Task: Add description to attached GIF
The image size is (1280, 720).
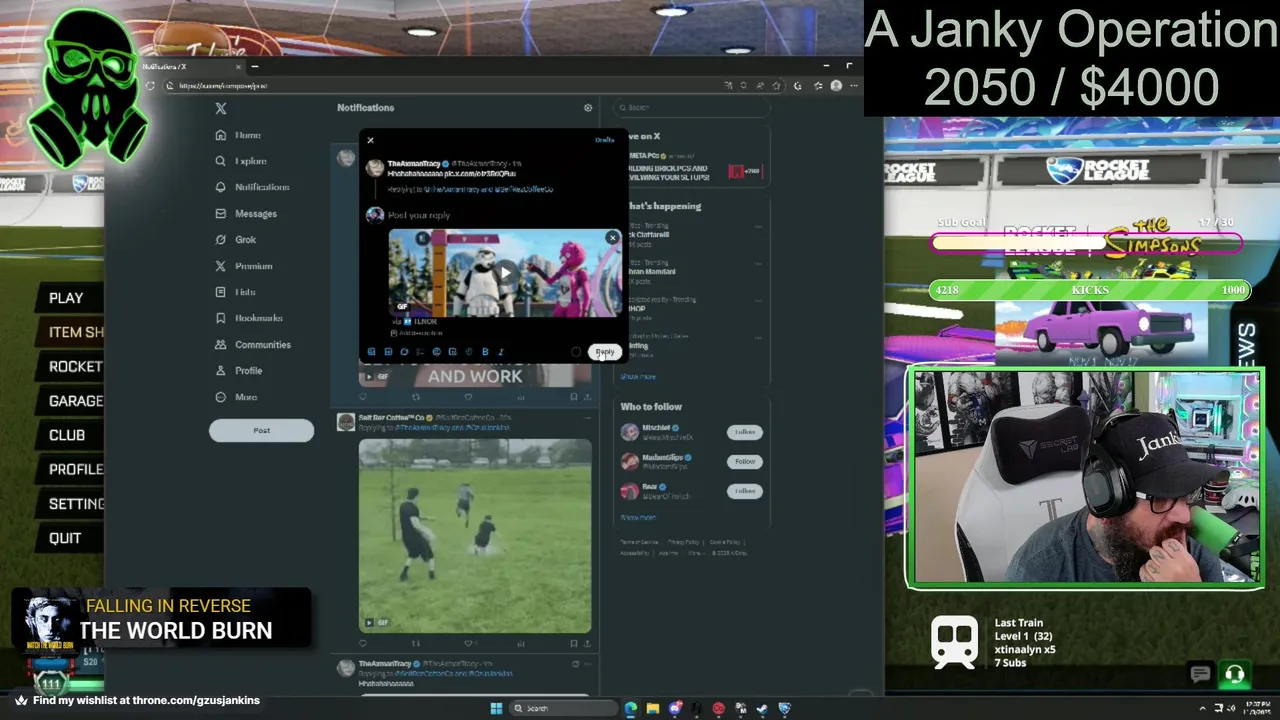Action: (x=417, y=333)
